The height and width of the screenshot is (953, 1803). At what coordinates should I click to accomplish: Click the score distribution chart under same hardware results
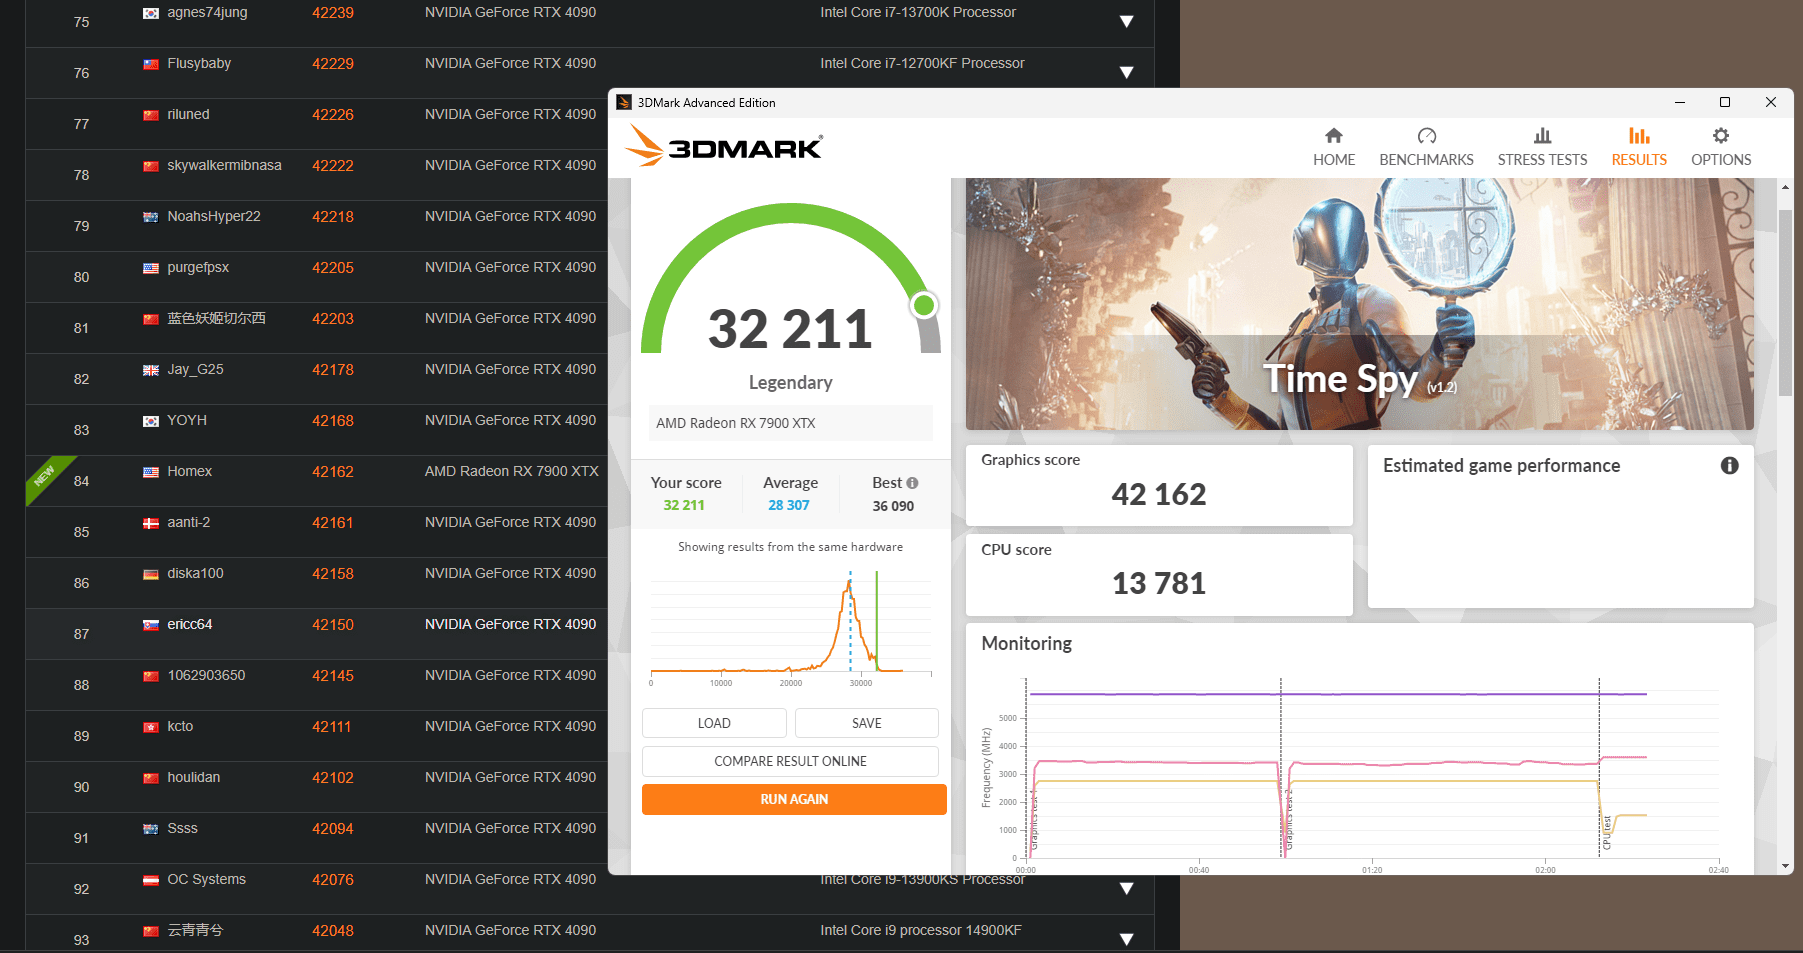click(x=790, y=627)
